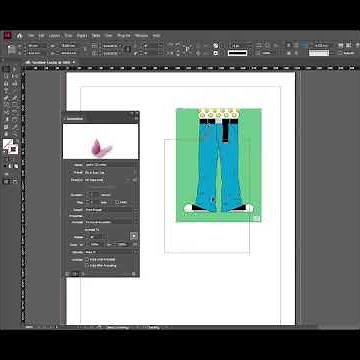Screen dimensions: 360x360
Task: Select the Page tool
Action: (6, 76)
